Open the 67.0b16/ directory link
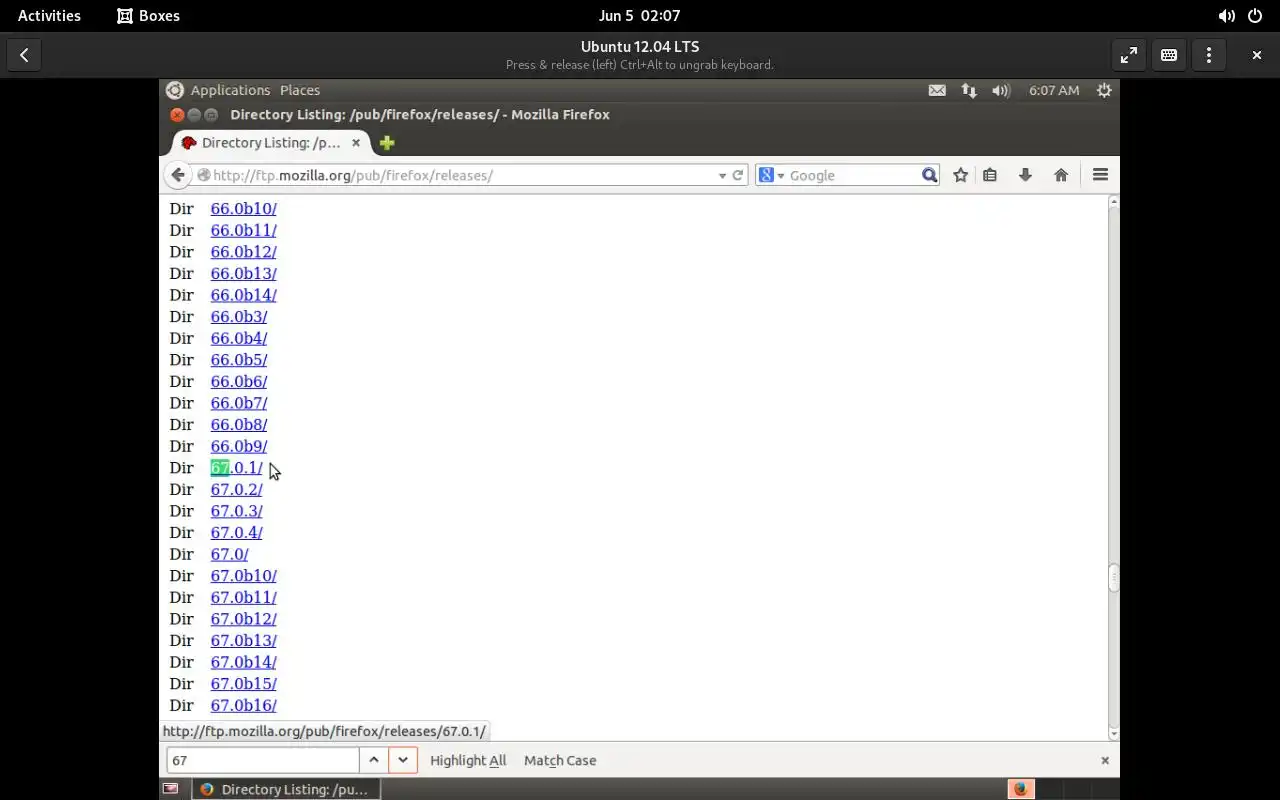The height and width of the screenshot is (800, 1280). [243, 706]
